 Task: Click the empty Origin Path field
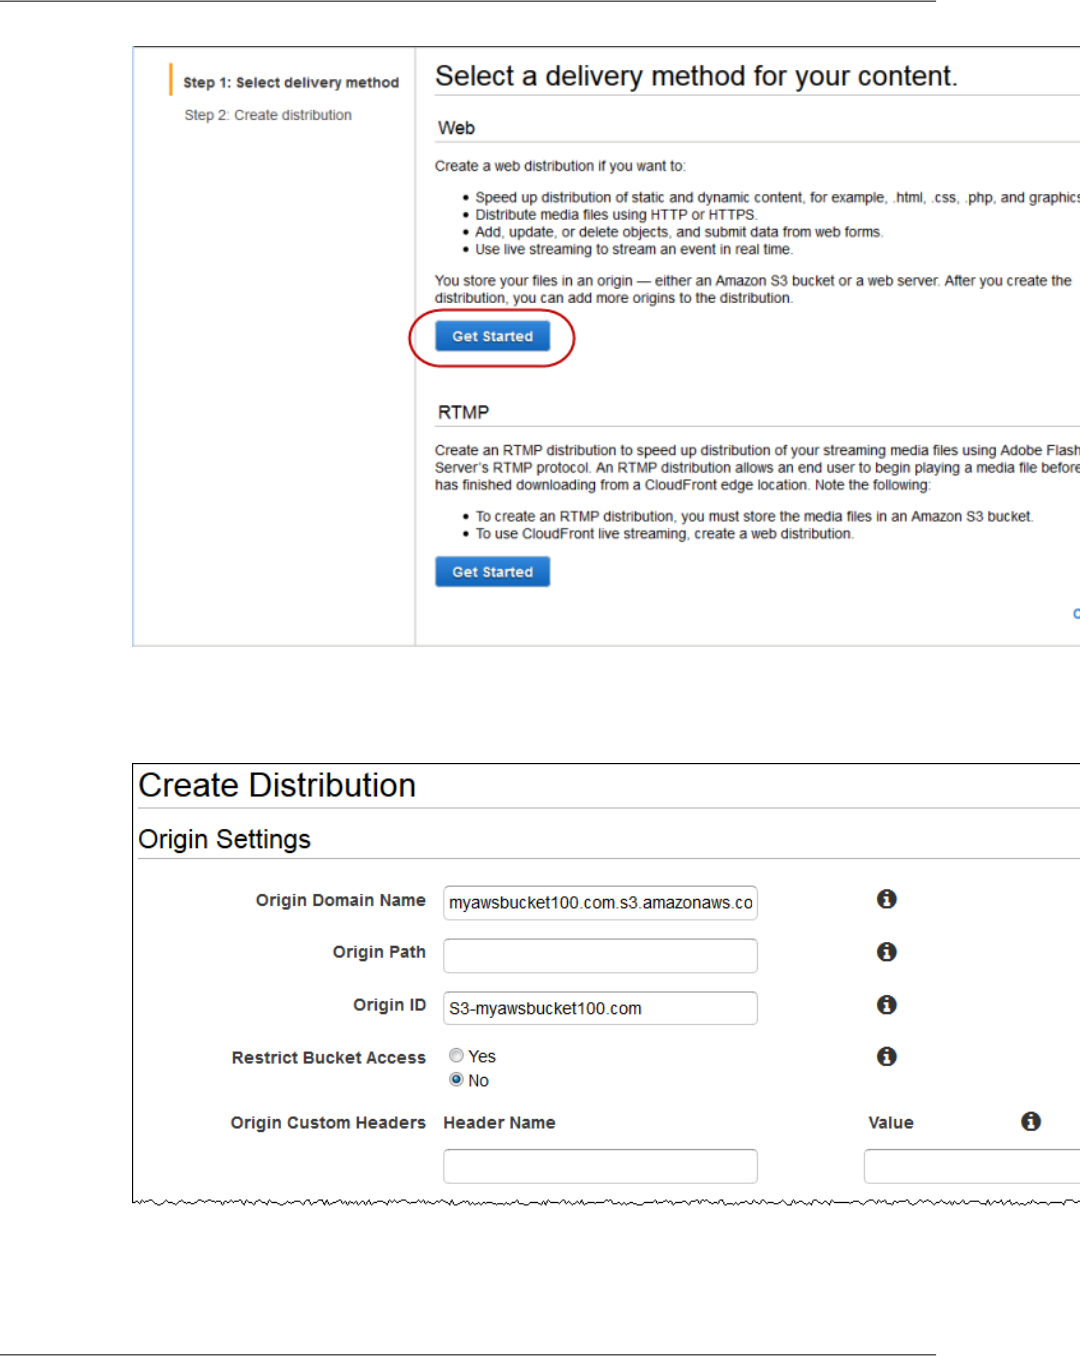coord(600,956)
